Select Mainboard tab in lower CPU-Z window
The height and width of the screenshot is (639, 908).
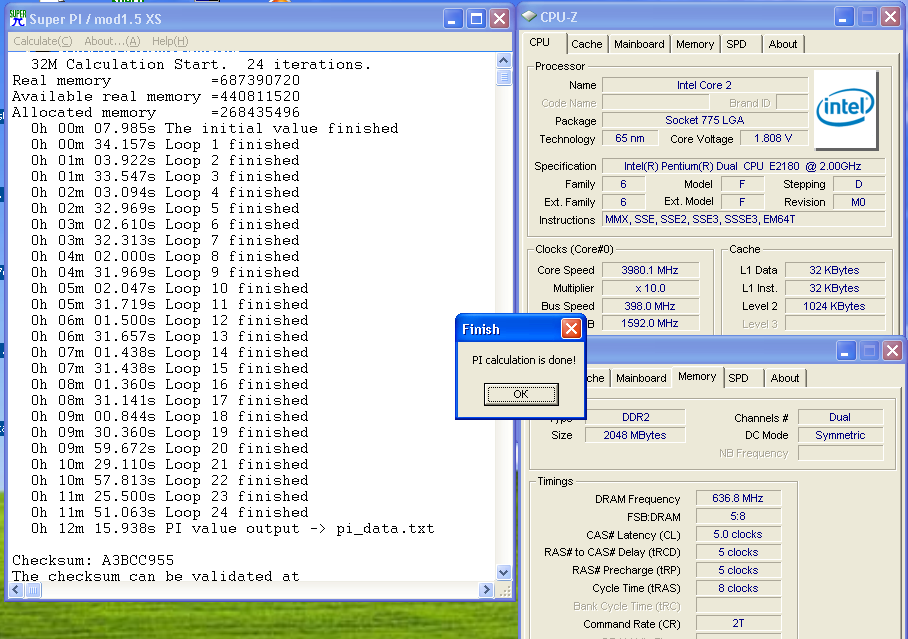point(641,378)
